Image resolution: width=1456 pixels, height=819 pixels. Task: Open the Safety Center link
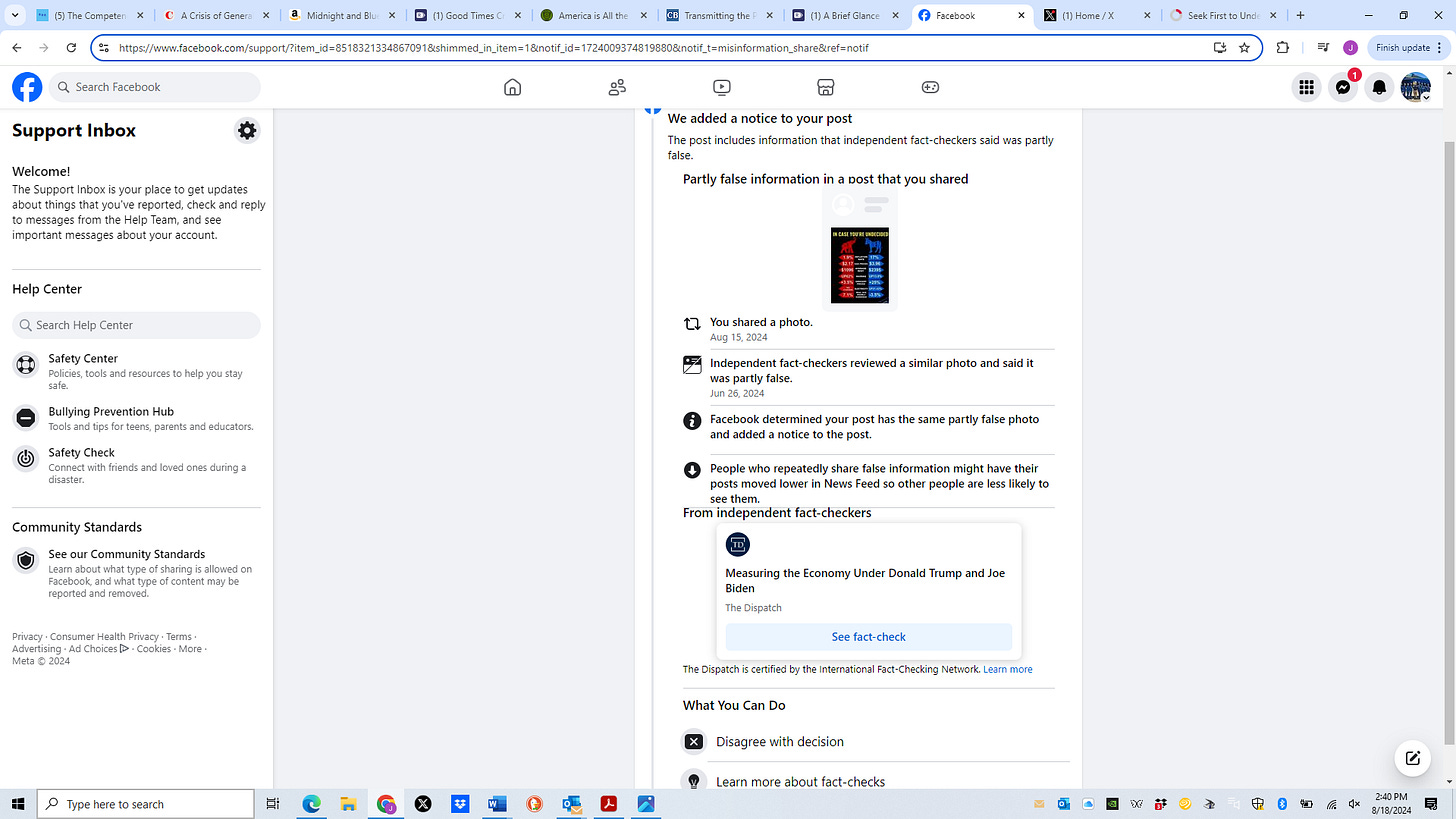(x=83, y=358)
